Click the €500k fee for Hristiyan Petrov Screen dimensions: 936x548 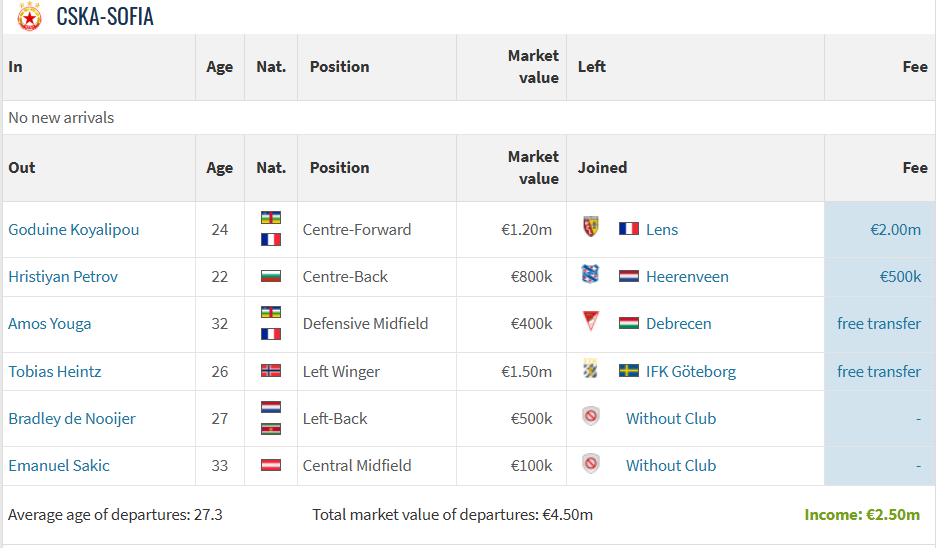coord(900,276)
